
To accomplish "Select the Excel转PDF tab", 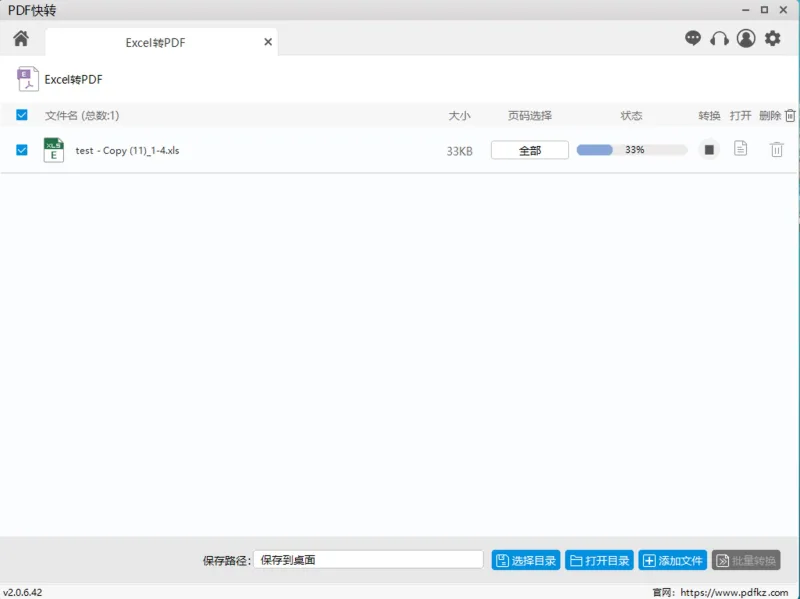I will (x=161, y=42).
